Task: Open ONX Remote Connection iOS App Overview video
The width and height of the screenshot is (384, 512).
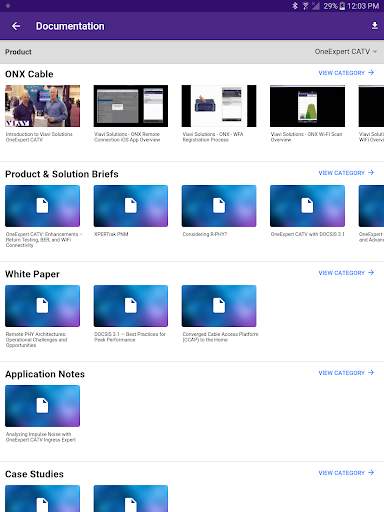Action: coord(131,106)
